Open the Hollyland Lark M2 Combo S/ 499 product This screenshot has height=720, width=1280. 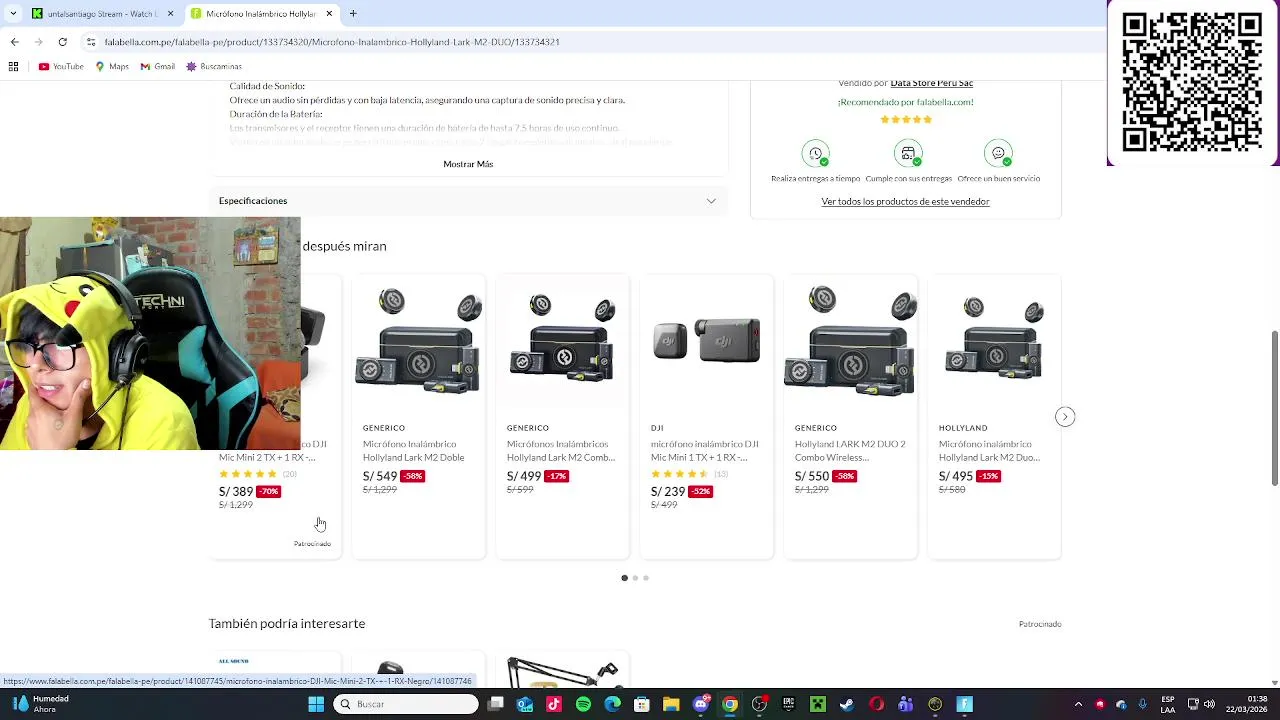coord(562,416)
